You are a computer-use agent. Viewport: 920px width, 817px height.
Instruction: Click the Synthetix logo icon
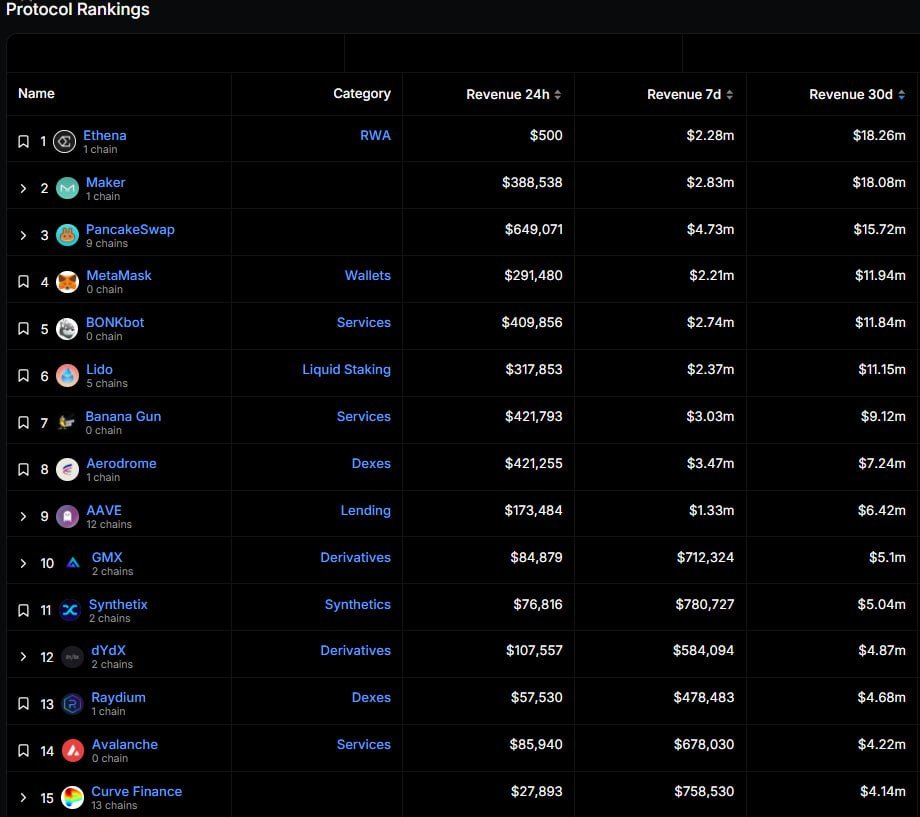click(70, 610)
